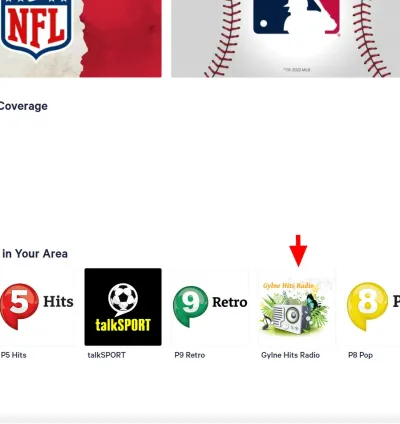400x424 pixels.
Task: Open the MLB batter silhouette logo
Action: point(297,17)
